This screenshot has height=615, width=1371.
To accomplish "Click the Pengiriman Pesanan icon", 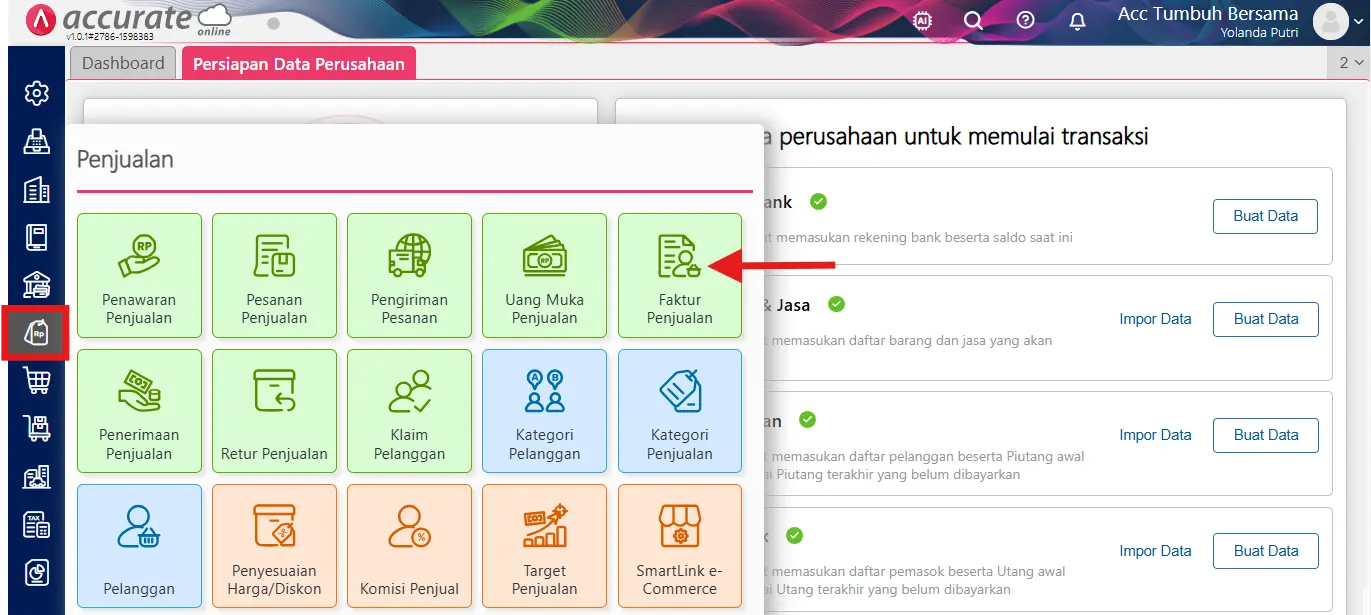I will [409, 275].
